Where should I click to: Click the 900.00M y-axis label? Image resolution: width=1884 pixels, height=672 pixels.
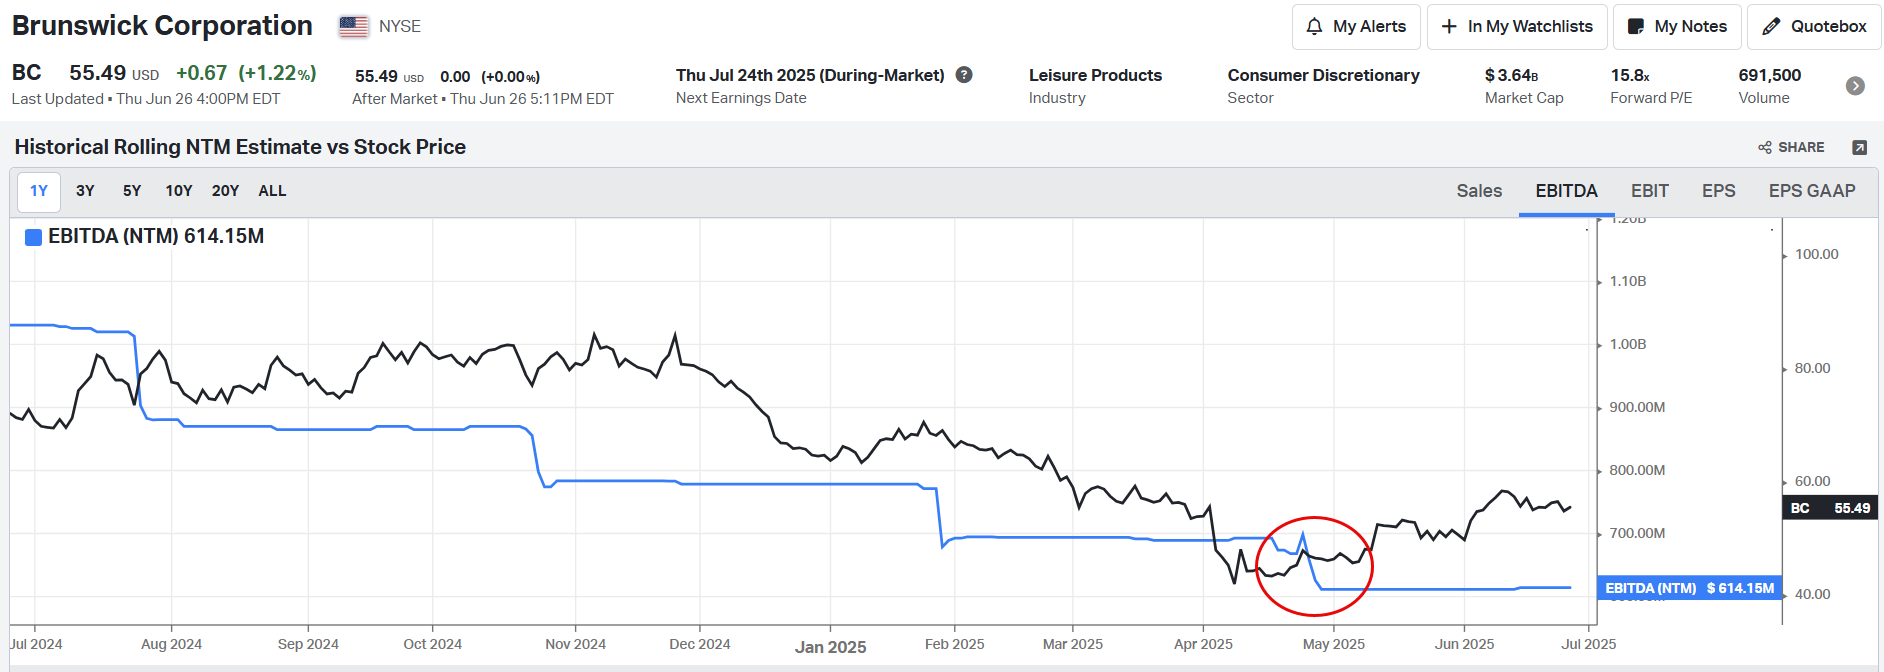click(x=1637, y=407)
